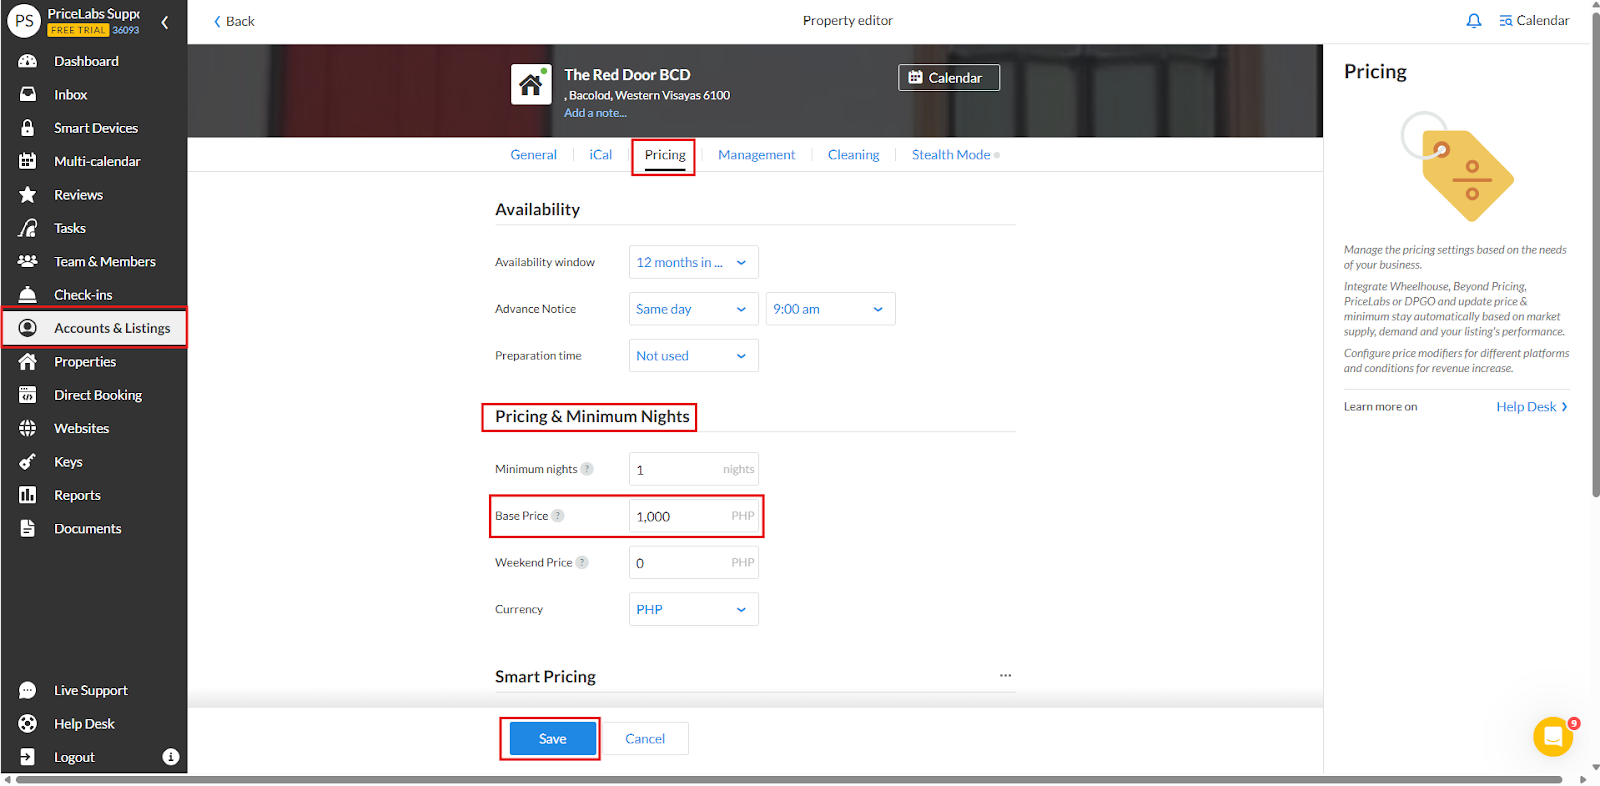
Task: Click the notification bell icon
Action: tap(1473, 21)
